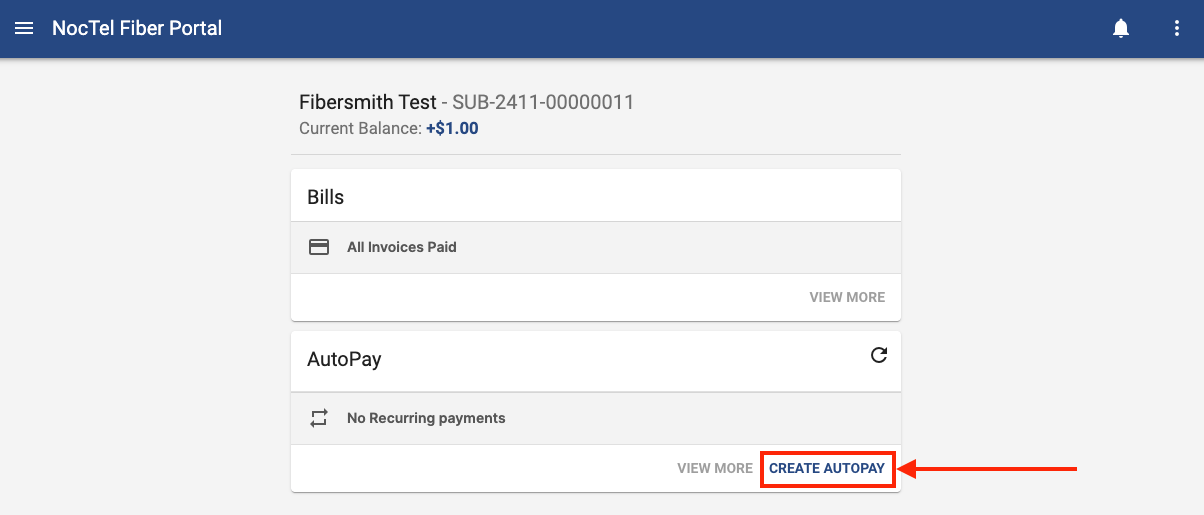Refresh the AutoPay card
1204x515 pixels.
(x=879, y=355)
